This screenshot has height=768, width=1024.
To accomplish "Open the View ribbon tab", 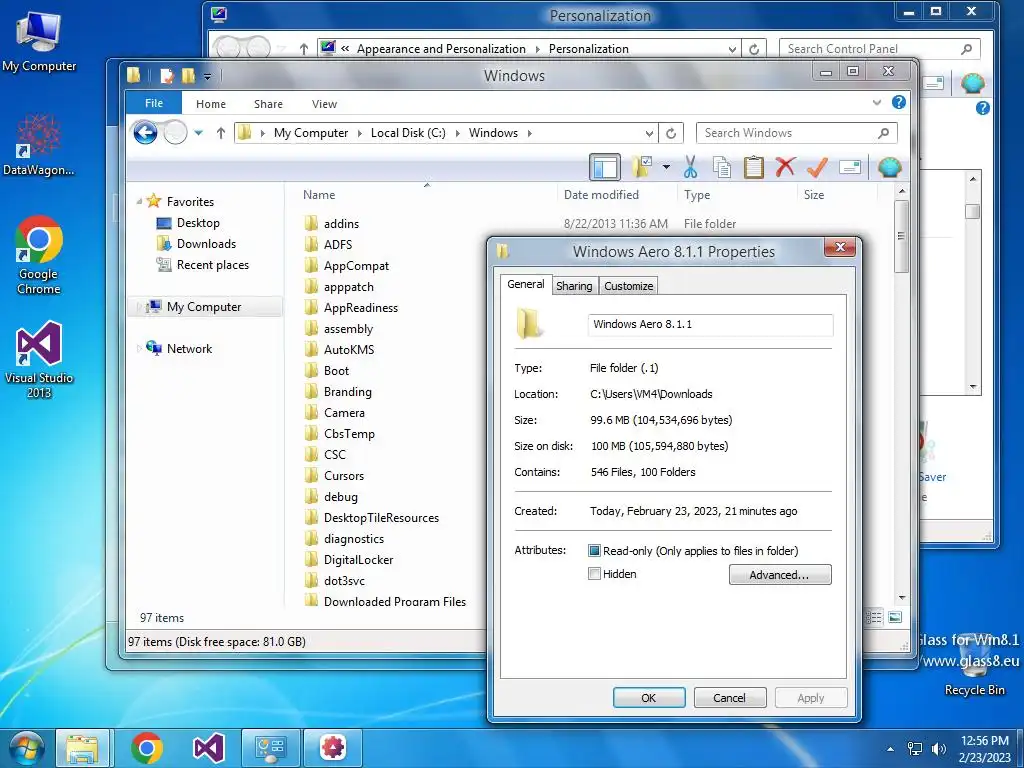I will click(324, 104).
